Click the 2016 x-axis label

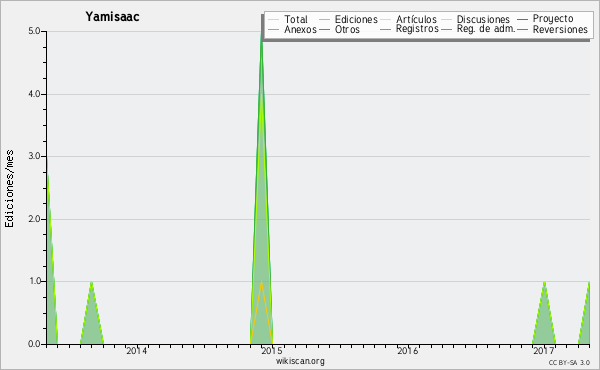pyautogui.click(x=408, y=350)
